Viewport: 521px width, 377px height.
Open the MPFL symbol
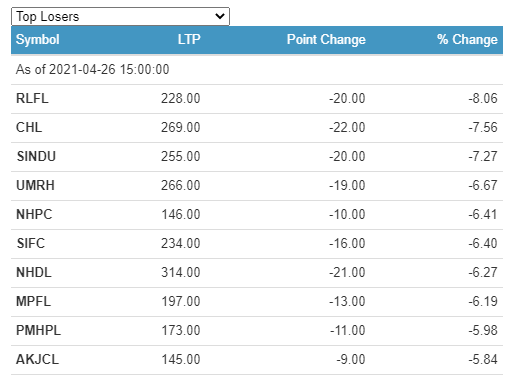click(33, 302)
